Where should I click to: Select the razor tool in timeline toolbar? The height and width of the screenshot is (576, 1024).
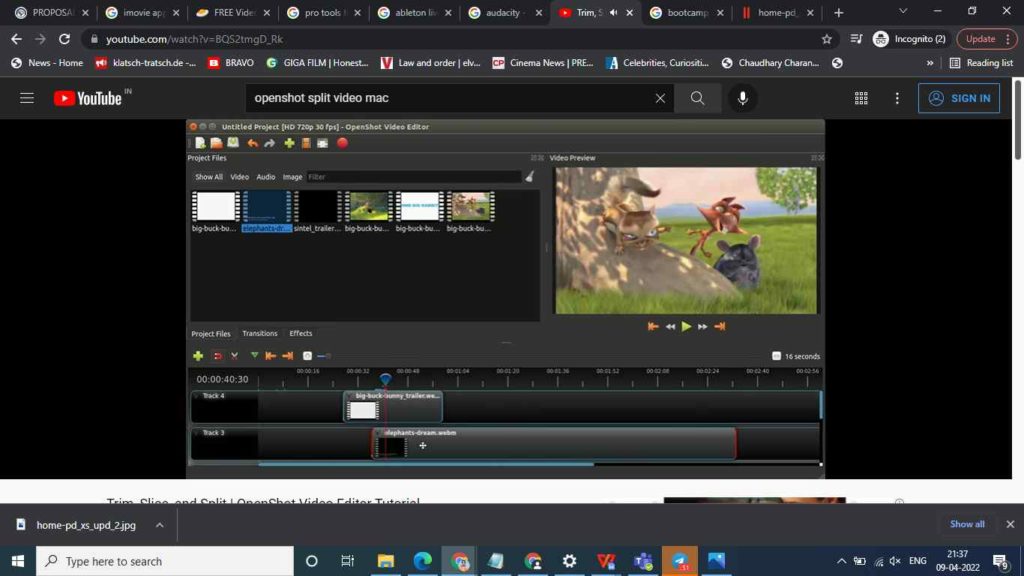tap(234, 356)
